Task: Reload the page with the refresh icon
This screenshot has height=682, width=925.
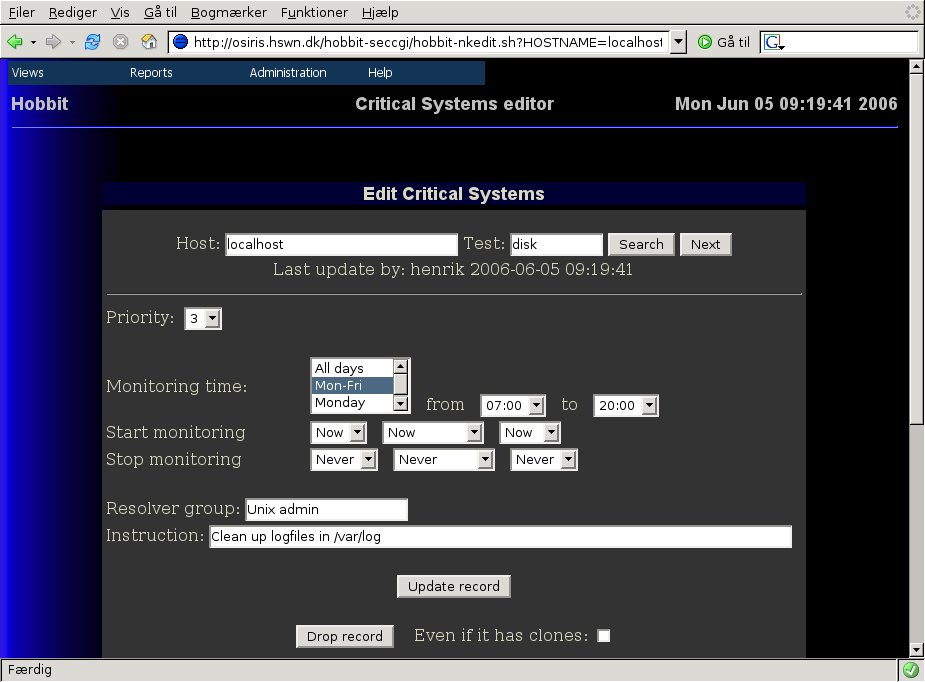Action: (93, 42)
